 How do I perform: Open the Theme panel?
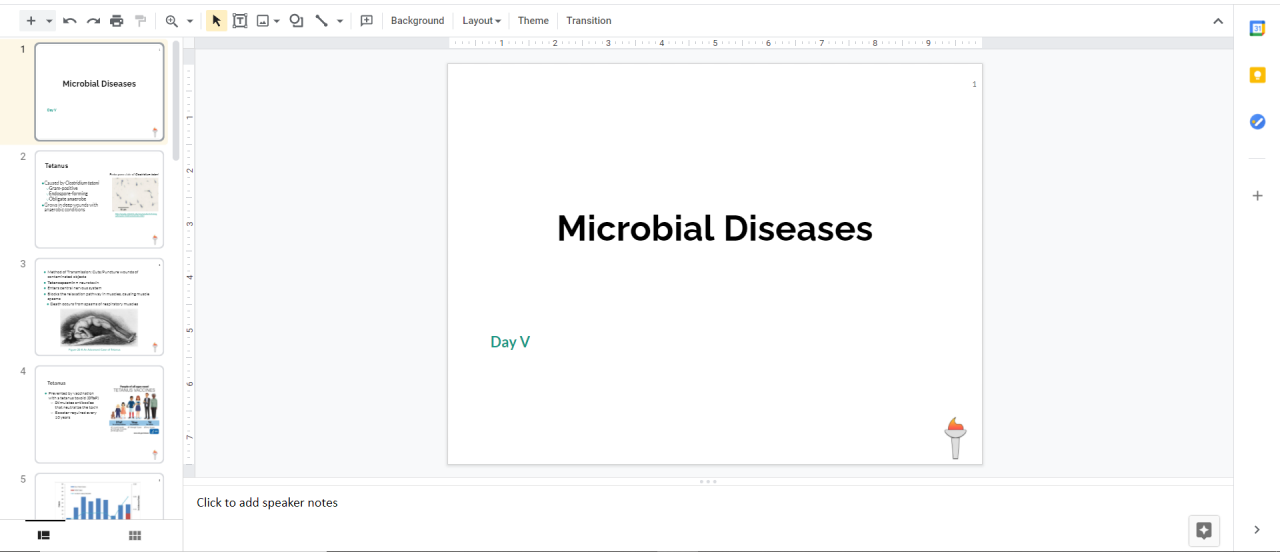click(533, 21)
